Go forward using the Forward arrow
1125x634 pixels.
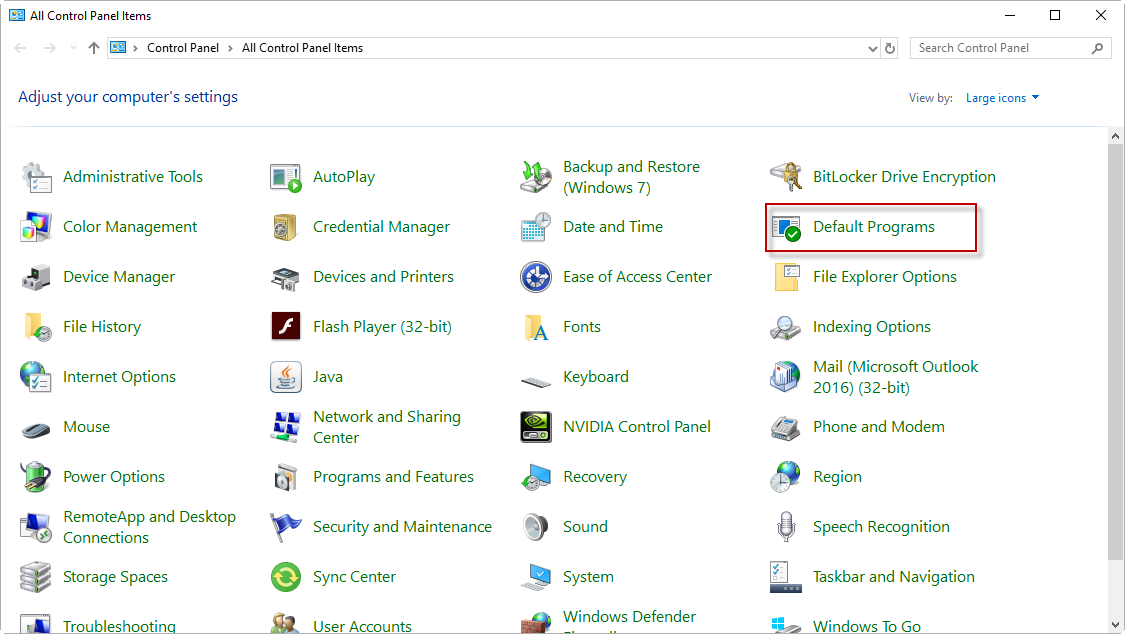[50, 48]
